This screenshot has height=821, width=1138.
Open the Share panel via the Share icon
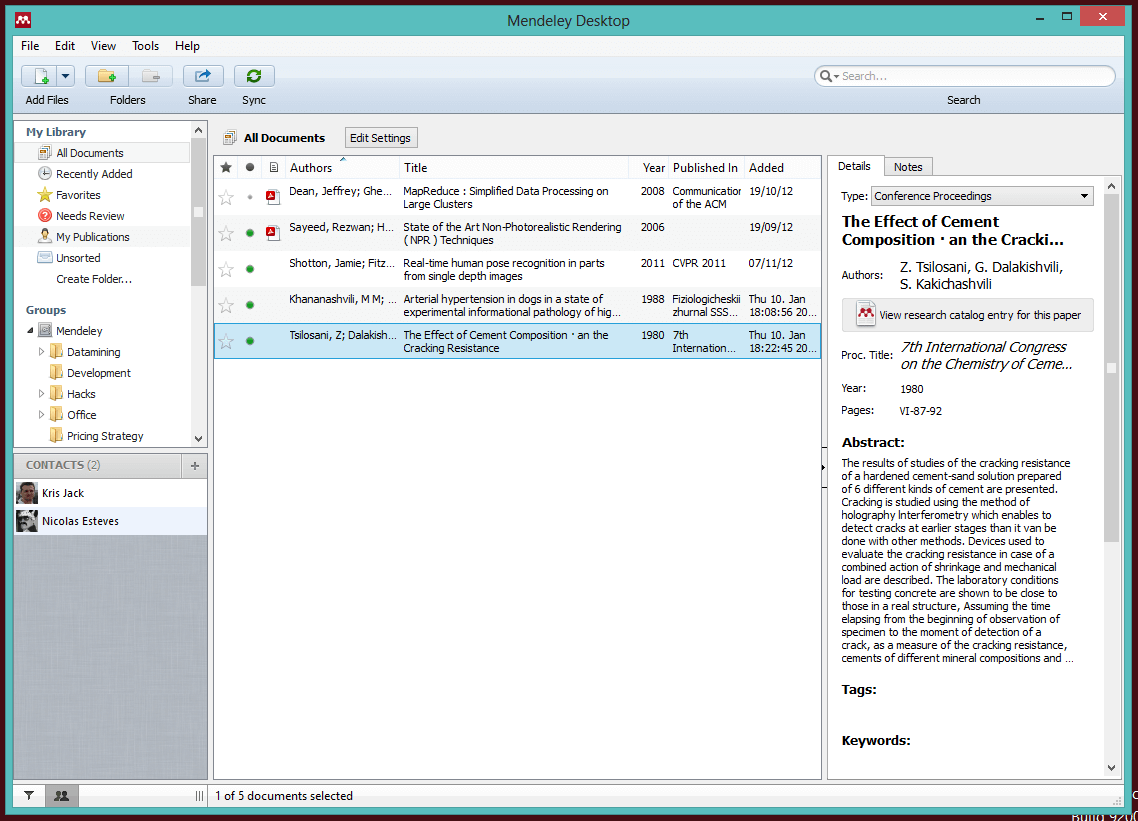[x=202, y=75]
